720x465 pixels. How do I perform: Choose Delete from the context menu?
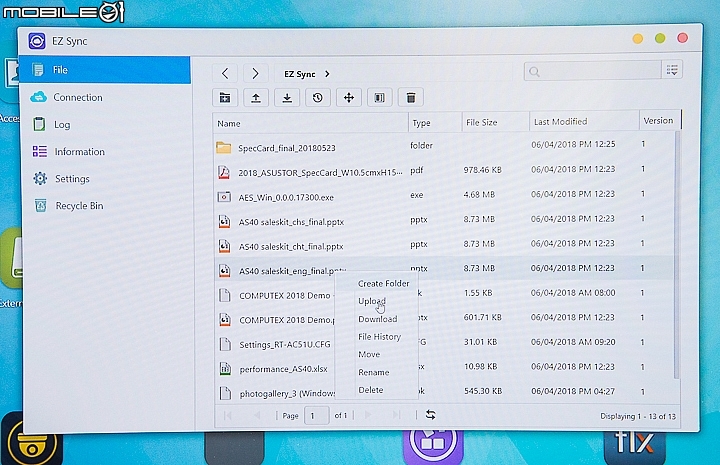click(371, 390)
